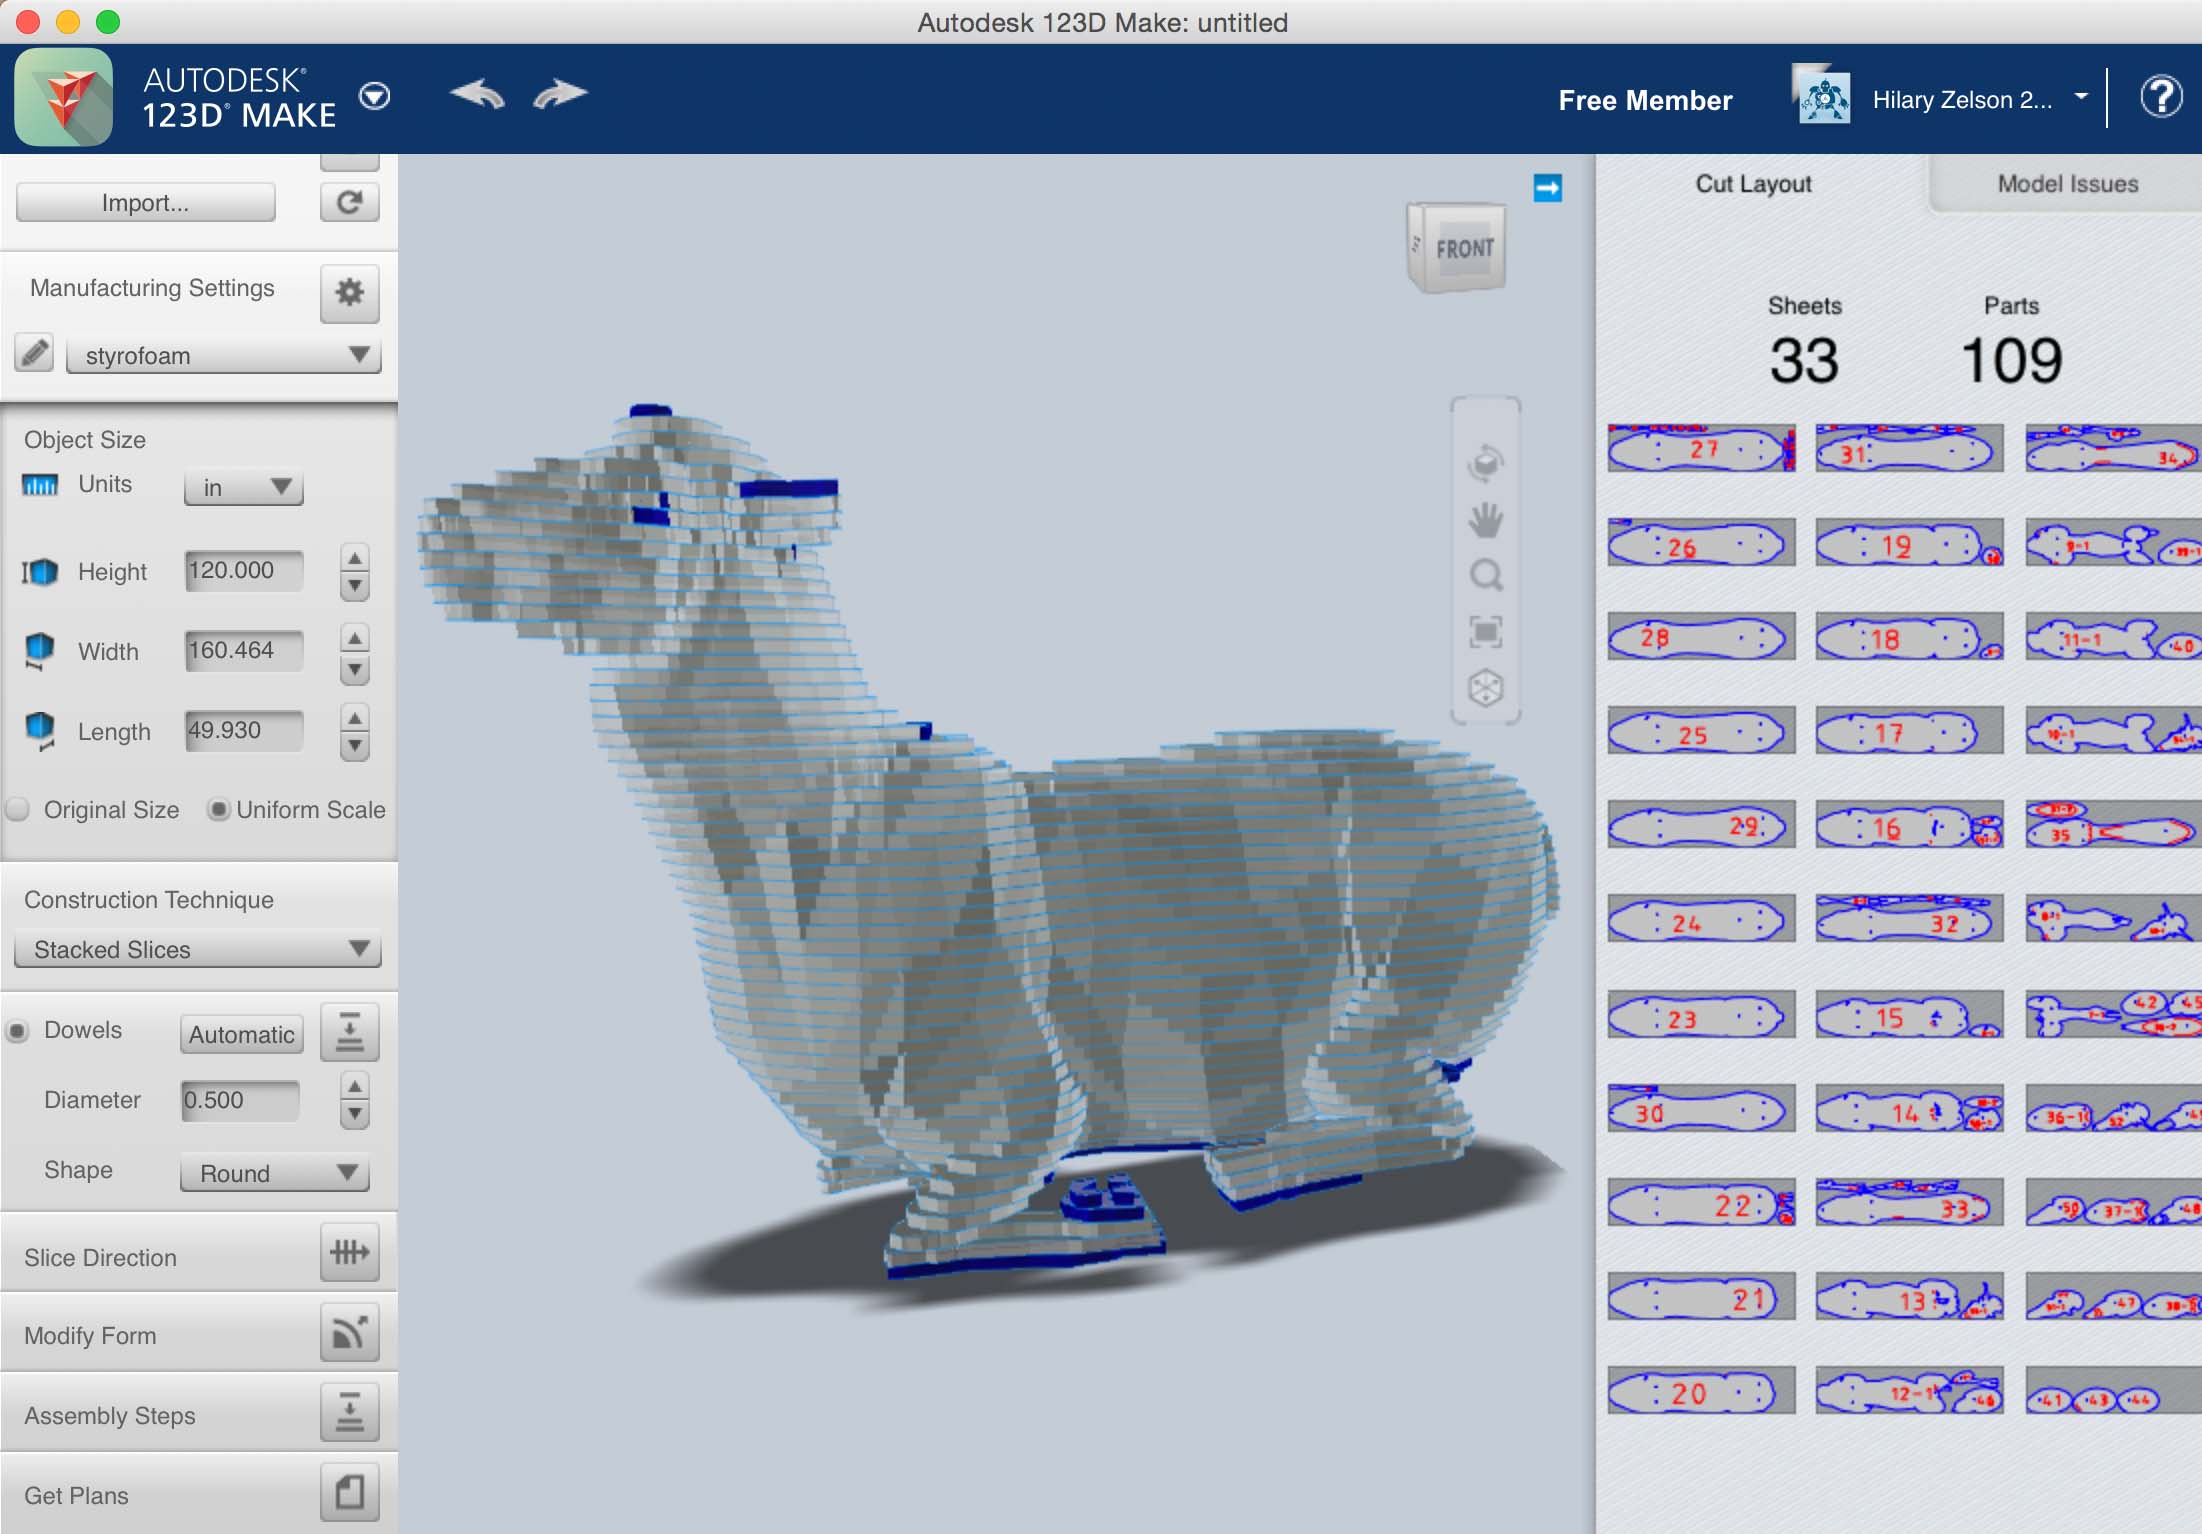Select the pan hand tool
This screenshot has height=1534, width=2202.
pos(1485,519)
